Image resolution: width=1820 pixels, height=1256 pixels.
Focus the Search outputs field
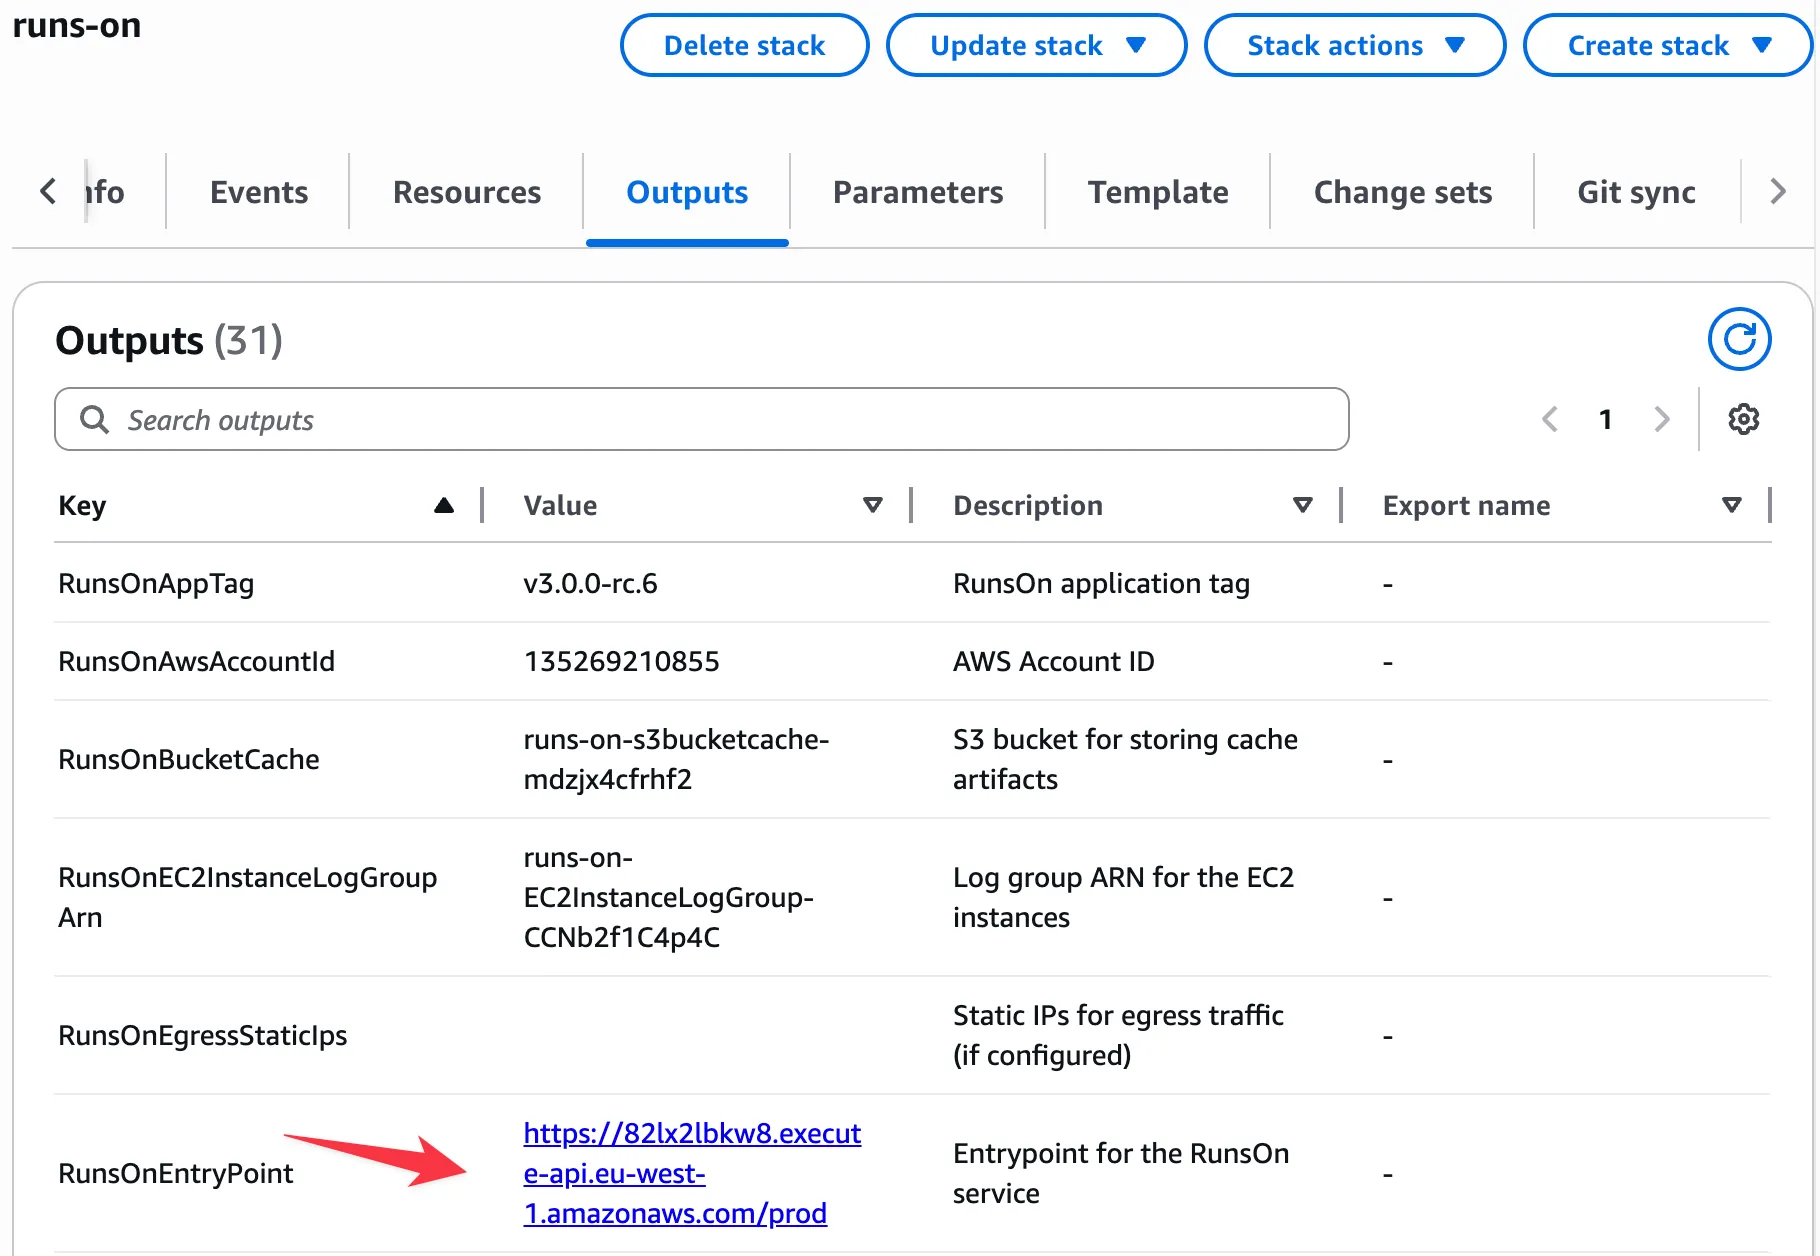tap(701, 419)
